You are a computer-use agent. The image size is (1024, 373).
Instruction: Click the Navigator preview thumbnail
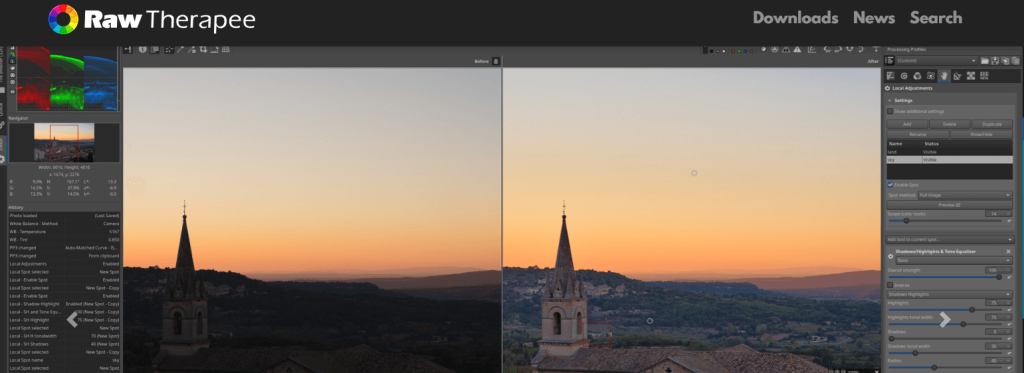pos(64,142)
